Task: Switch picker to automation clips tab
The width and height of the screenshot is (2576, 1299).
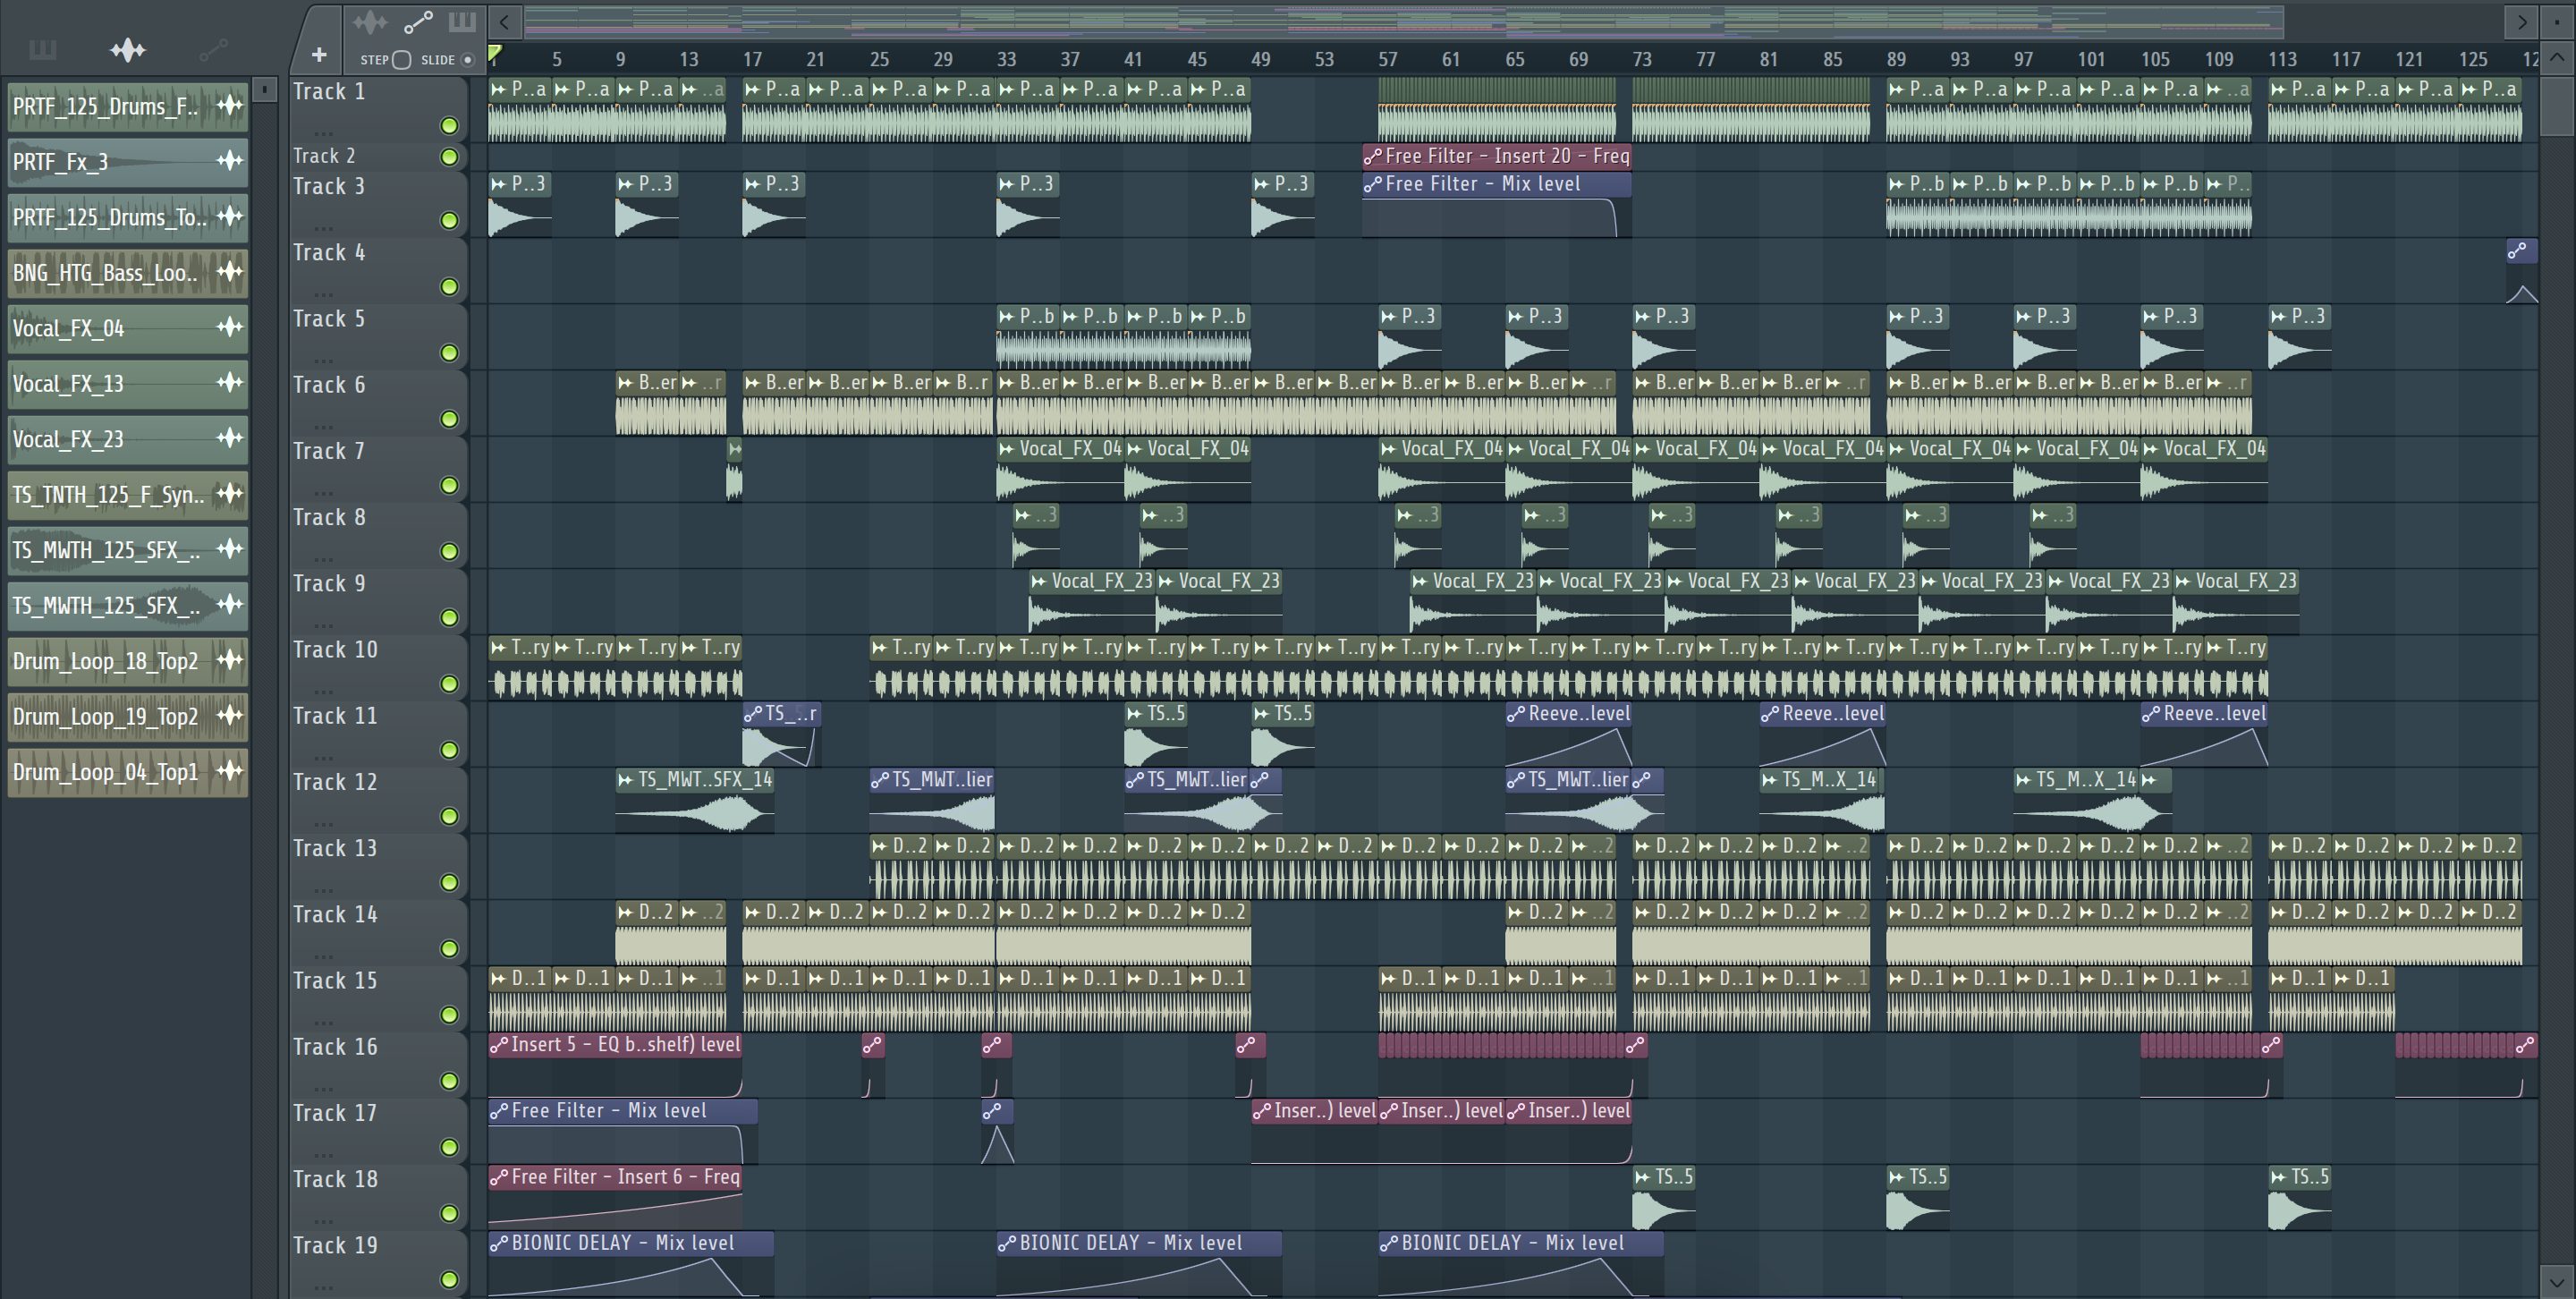Action: 213,50
